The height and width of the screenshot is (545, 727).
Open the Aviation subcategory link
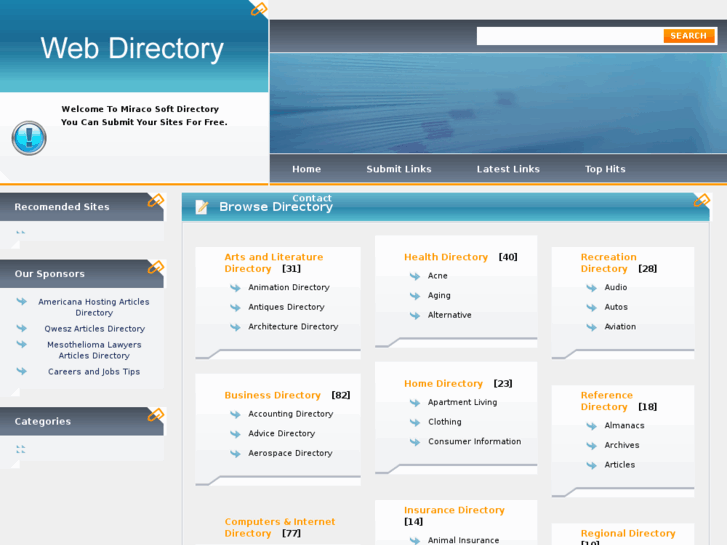click(x=620, y=327)
